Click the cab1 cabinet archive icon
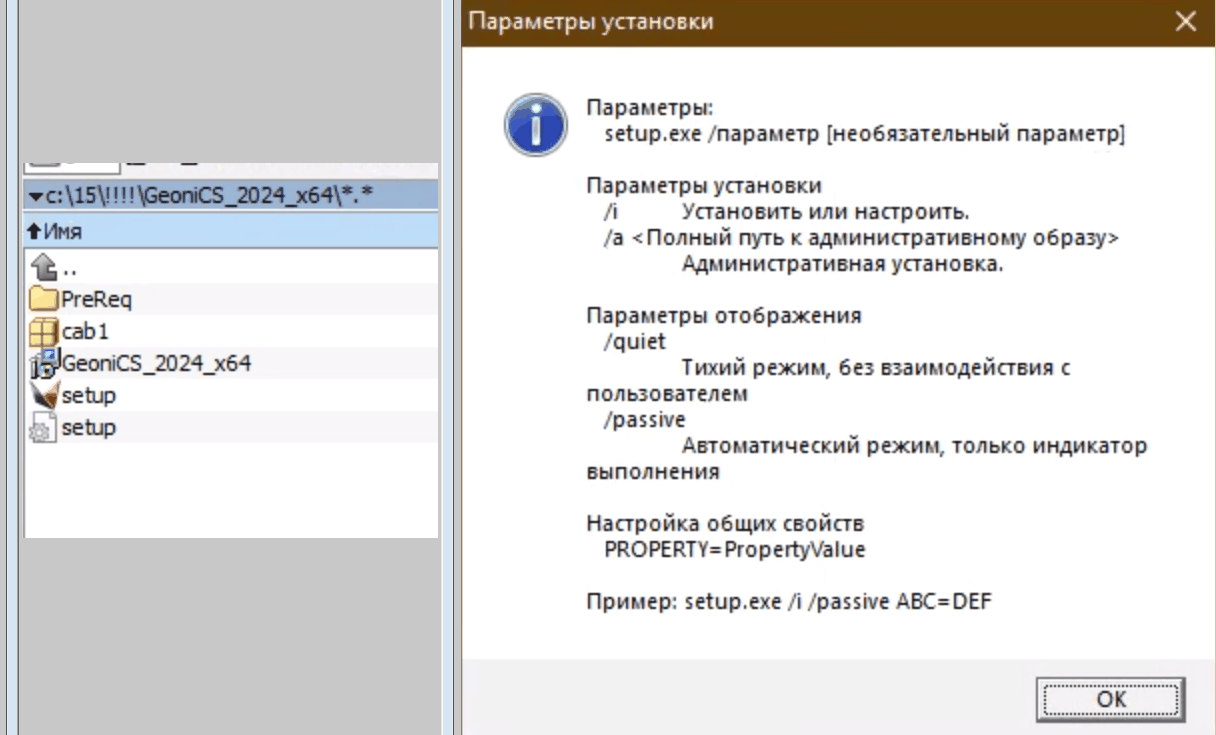 click(x=44, y=331)
